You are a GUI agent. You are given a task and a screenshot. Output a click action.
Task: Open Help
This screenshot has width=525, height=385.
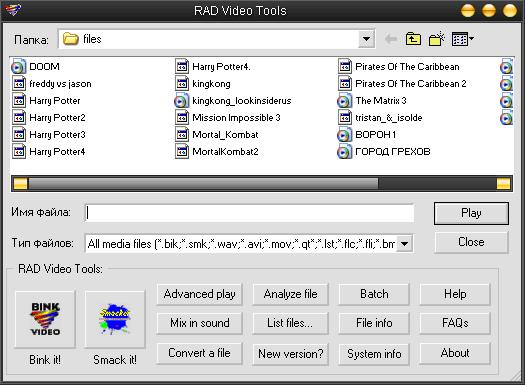pyautogui.click(x=455, y=294)
